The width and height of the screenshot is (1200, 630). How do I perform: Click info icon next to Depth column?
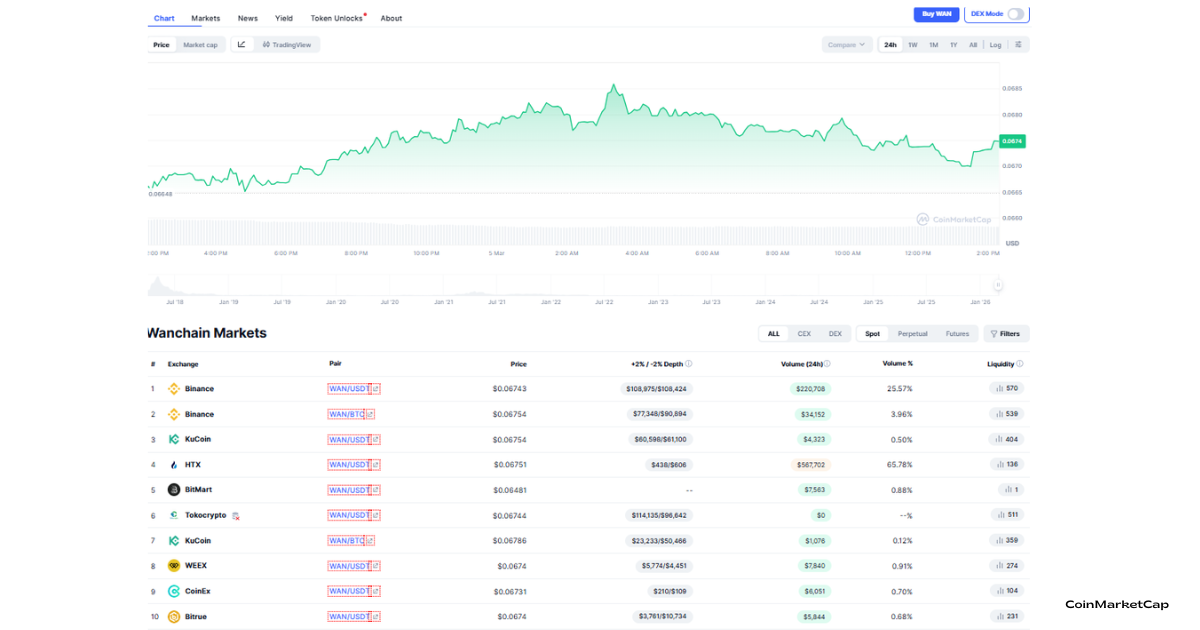[689, 364]
